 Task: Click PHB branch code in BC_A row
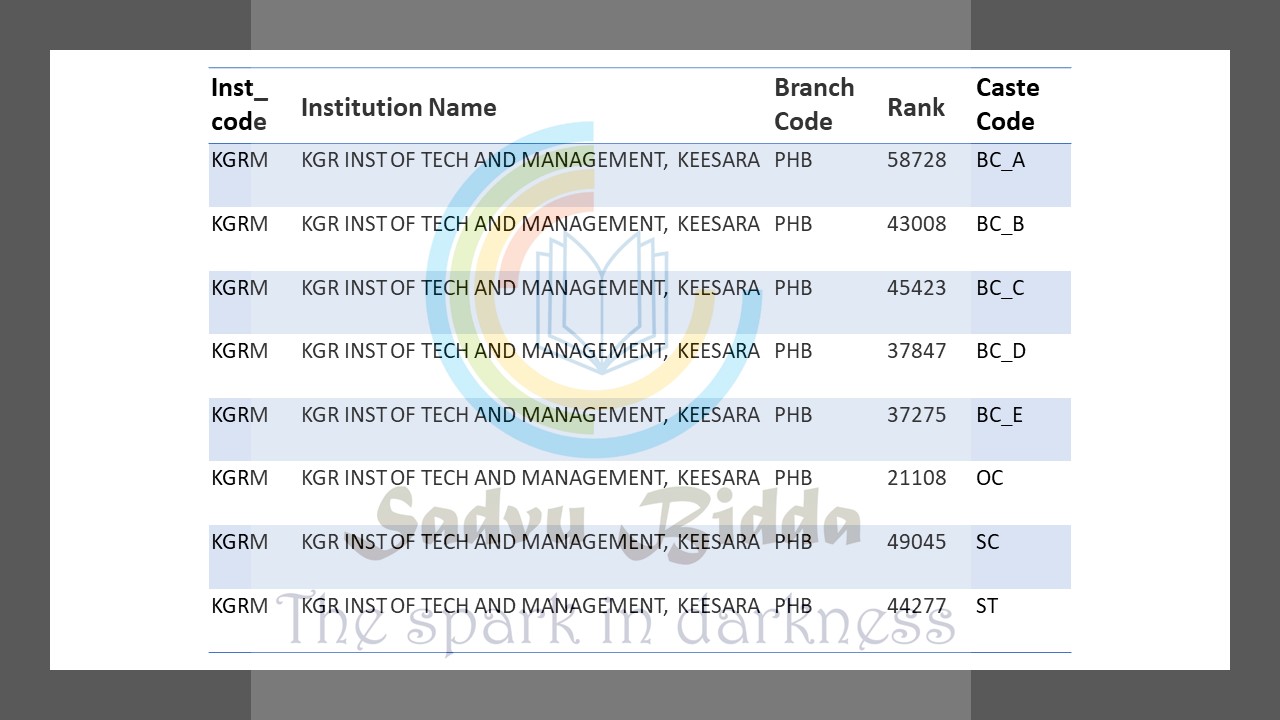(793, 160)
